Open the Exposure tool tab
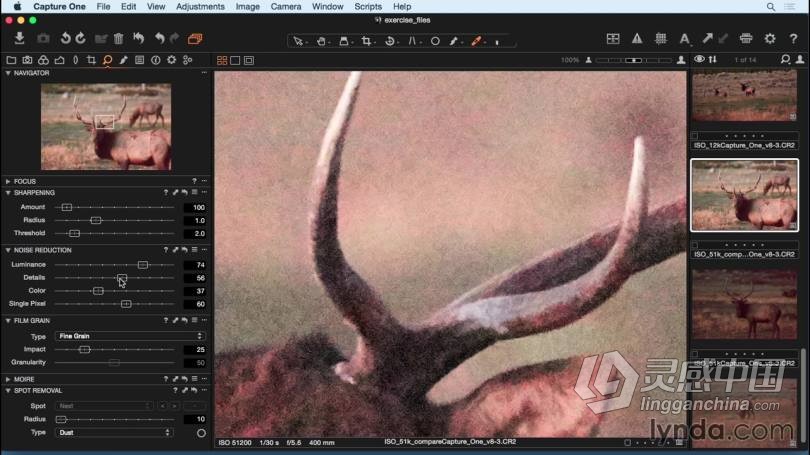 (x=59, y=60)
